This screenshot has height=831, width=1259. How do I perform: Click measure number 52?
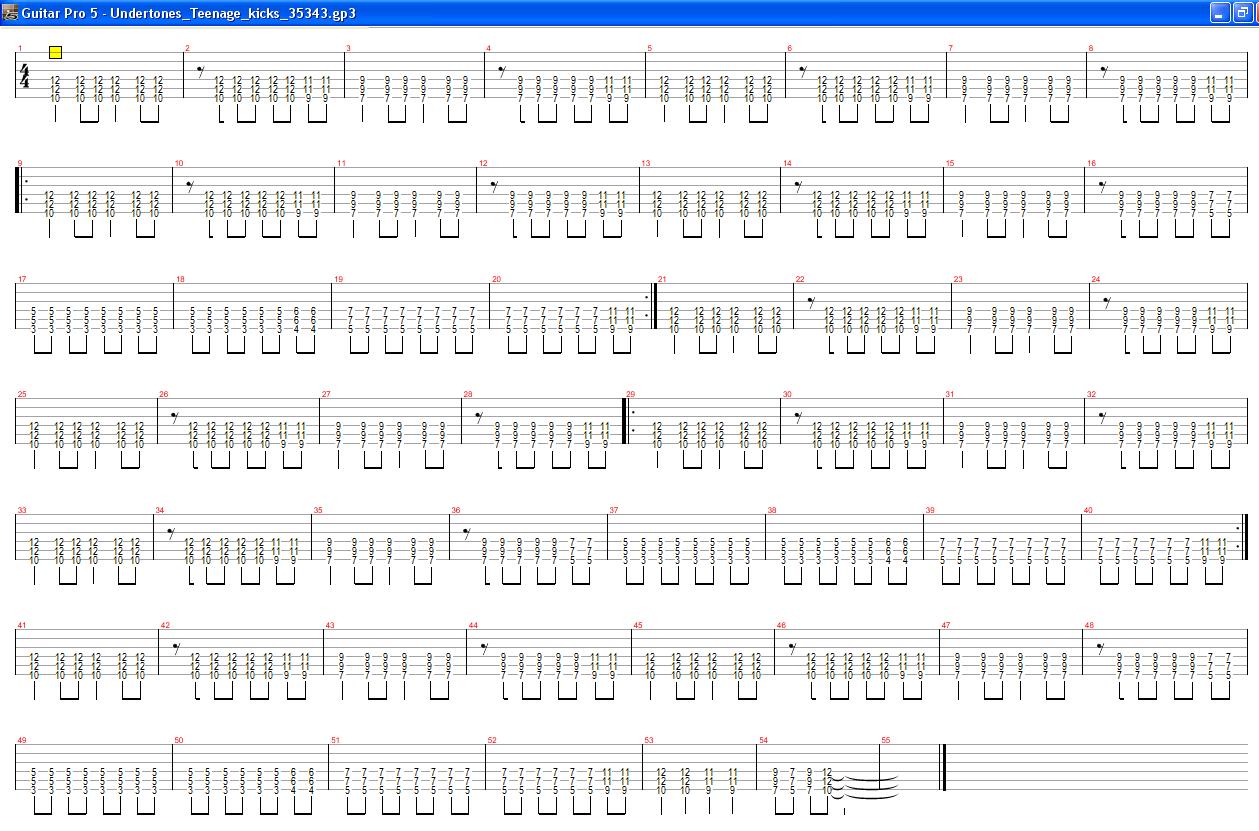point(492,740)
